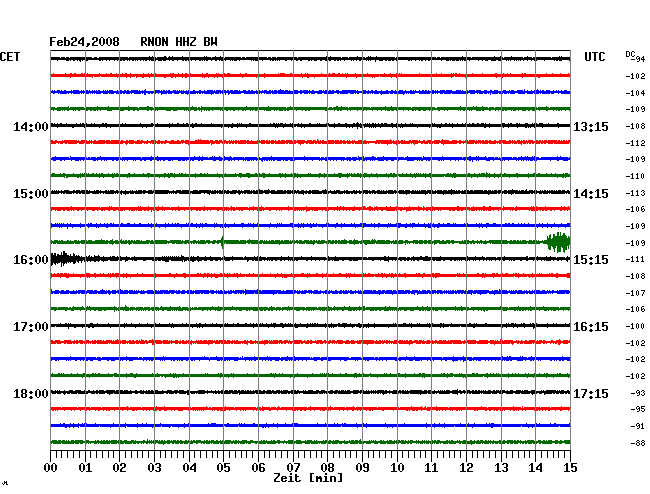The width and height of the screenshot is (650, 494).
Task: Click the 17:15 UTC time label
Action: point(591,393)
